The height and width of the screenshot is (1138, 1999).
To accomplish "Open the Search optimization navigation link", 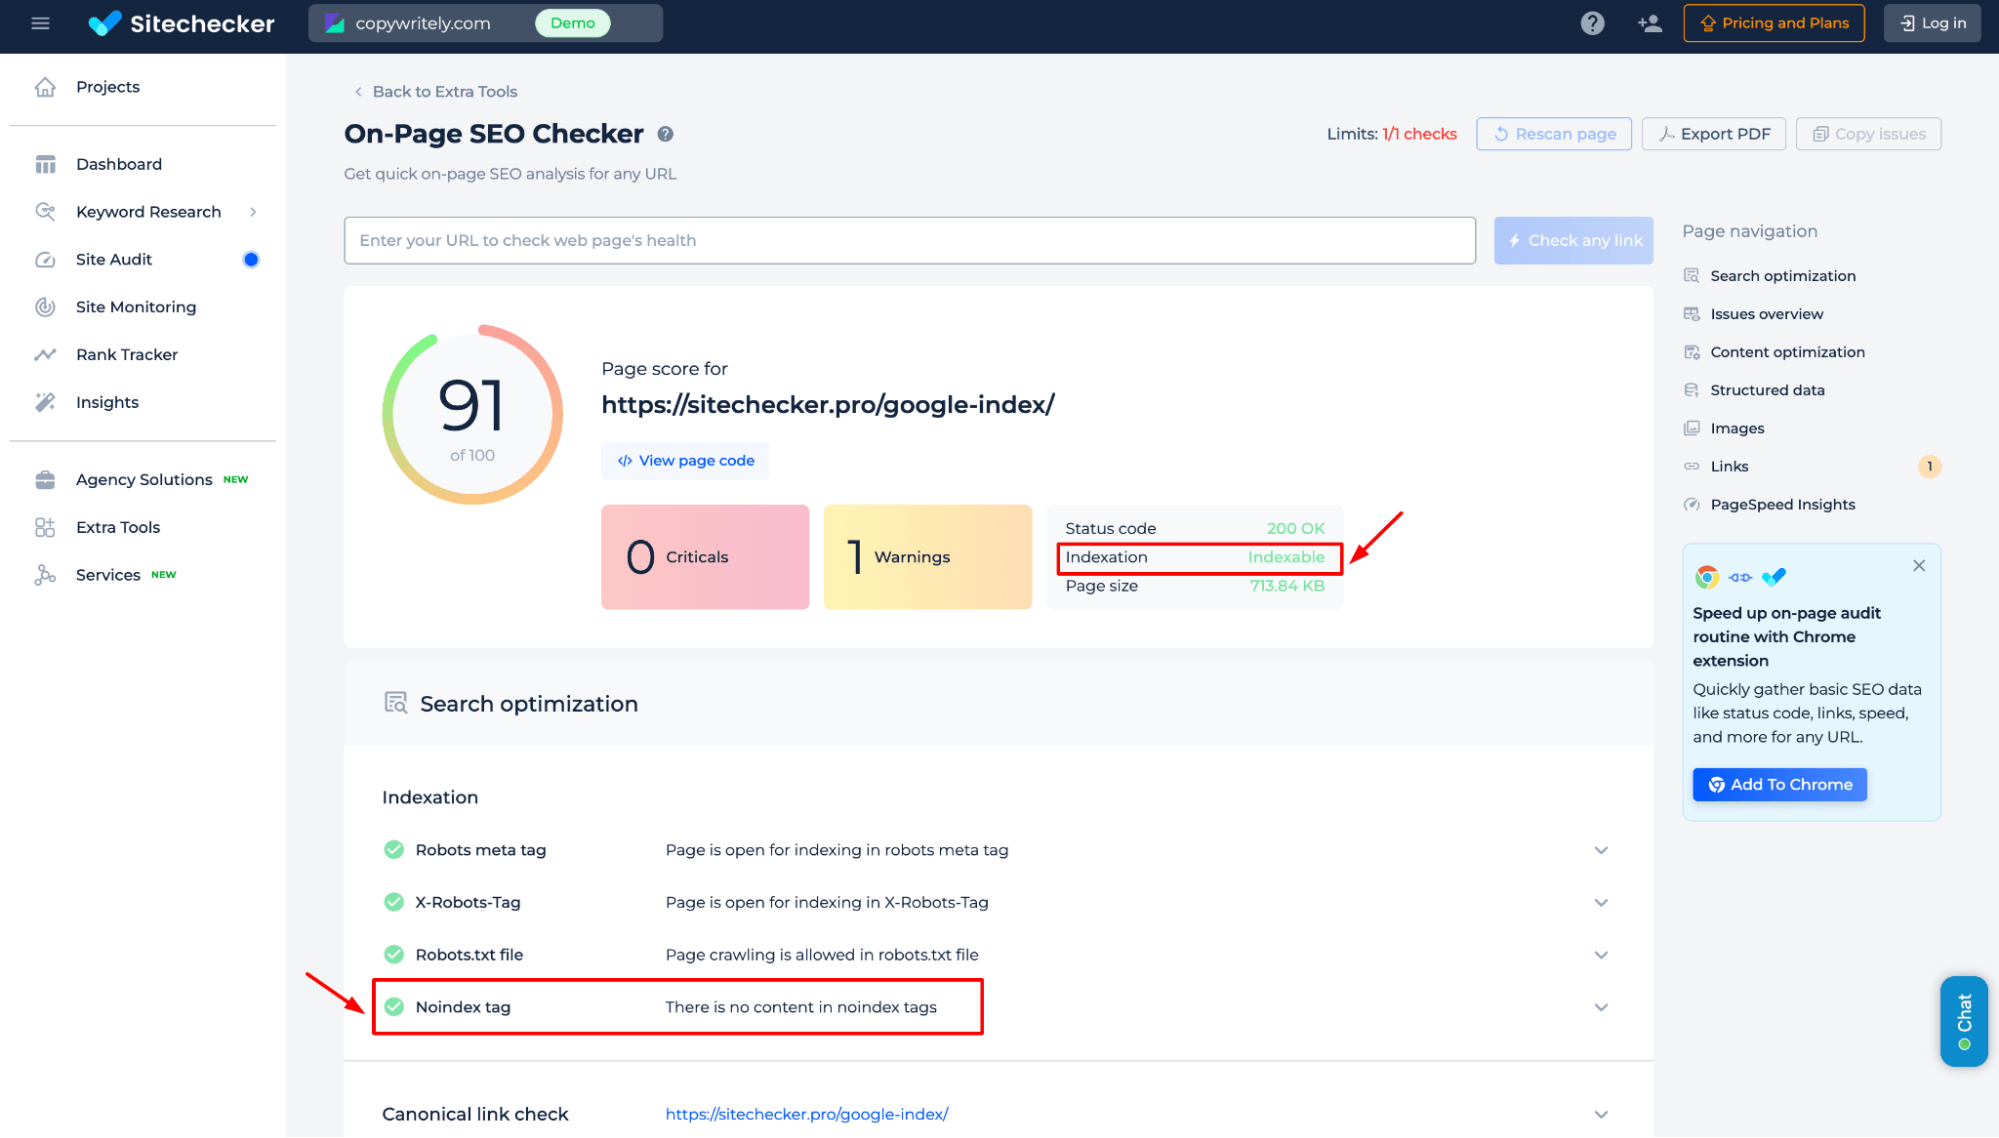I will click(1781, 275).
